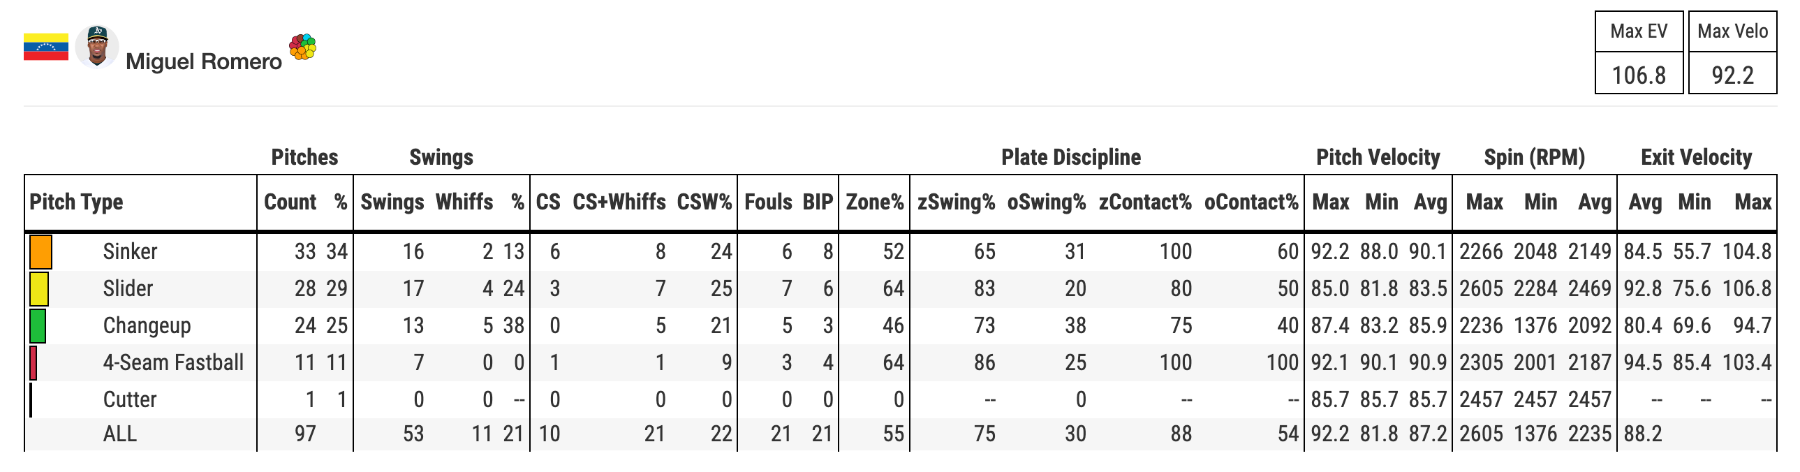Click the Max EV value box
The image size is (1800, 472).
[1638, 75]
